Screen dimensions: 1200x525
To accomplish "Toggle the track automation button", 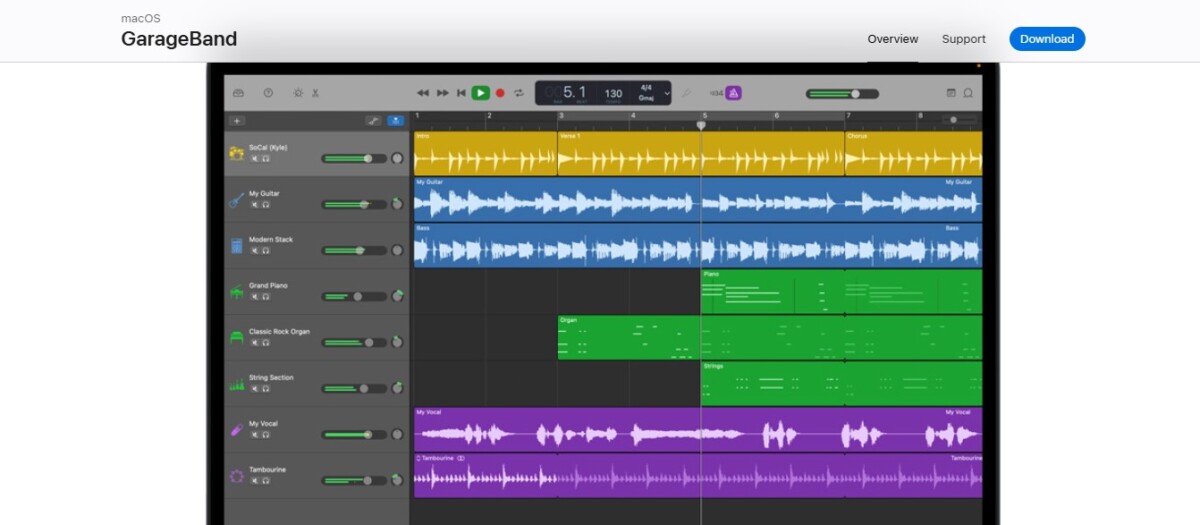I will [x=374, y=120].
